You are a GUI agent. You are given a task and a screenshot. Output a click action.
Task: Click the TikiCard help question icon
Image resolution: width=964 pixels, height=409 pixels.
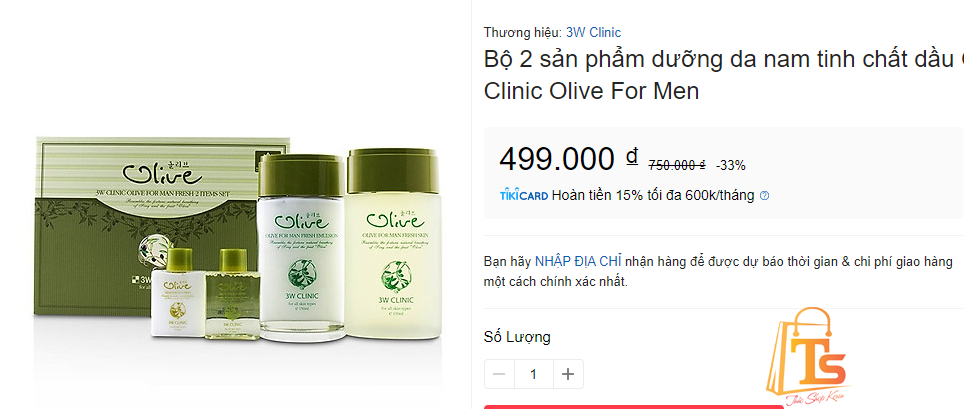(764, 196)
